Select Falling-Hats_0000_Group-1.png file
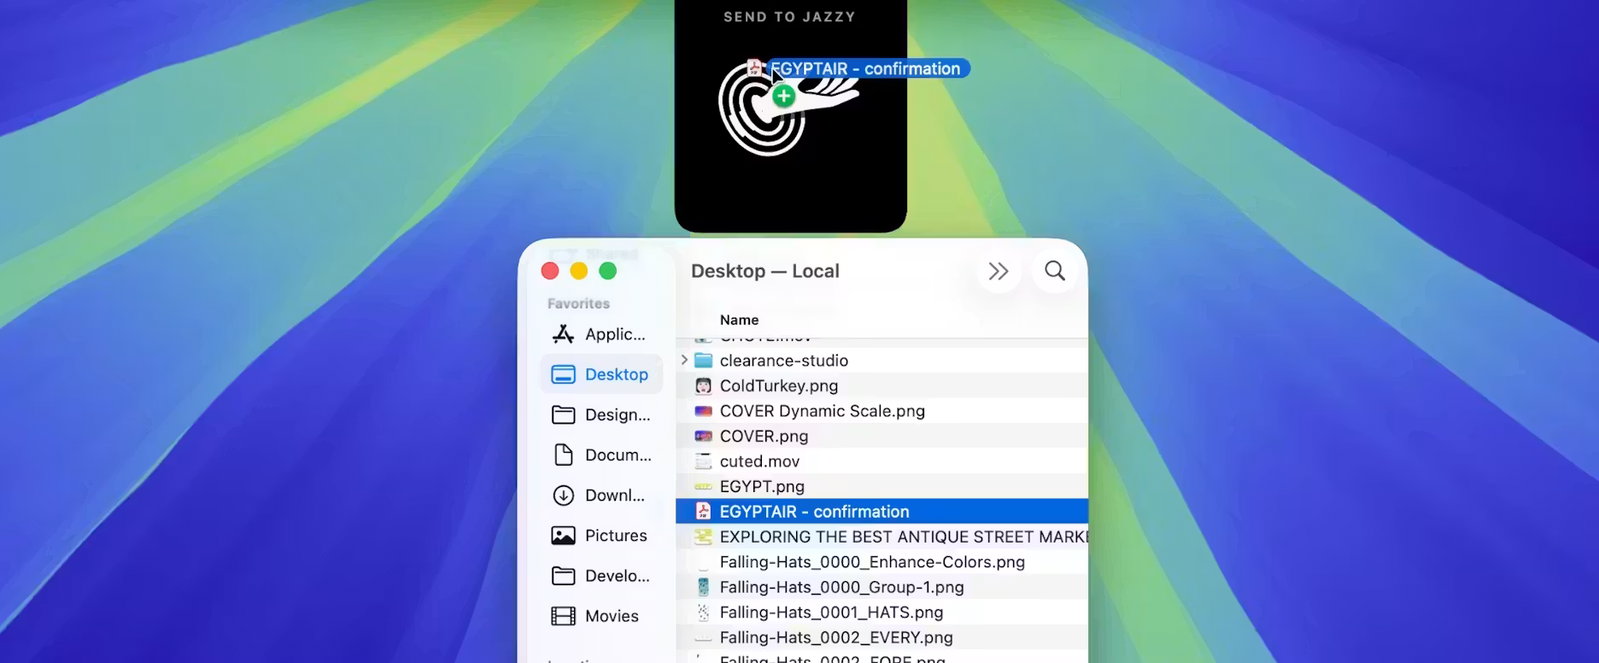Image resolution: width=1599 pixels, height=663 pixels. 882,587
